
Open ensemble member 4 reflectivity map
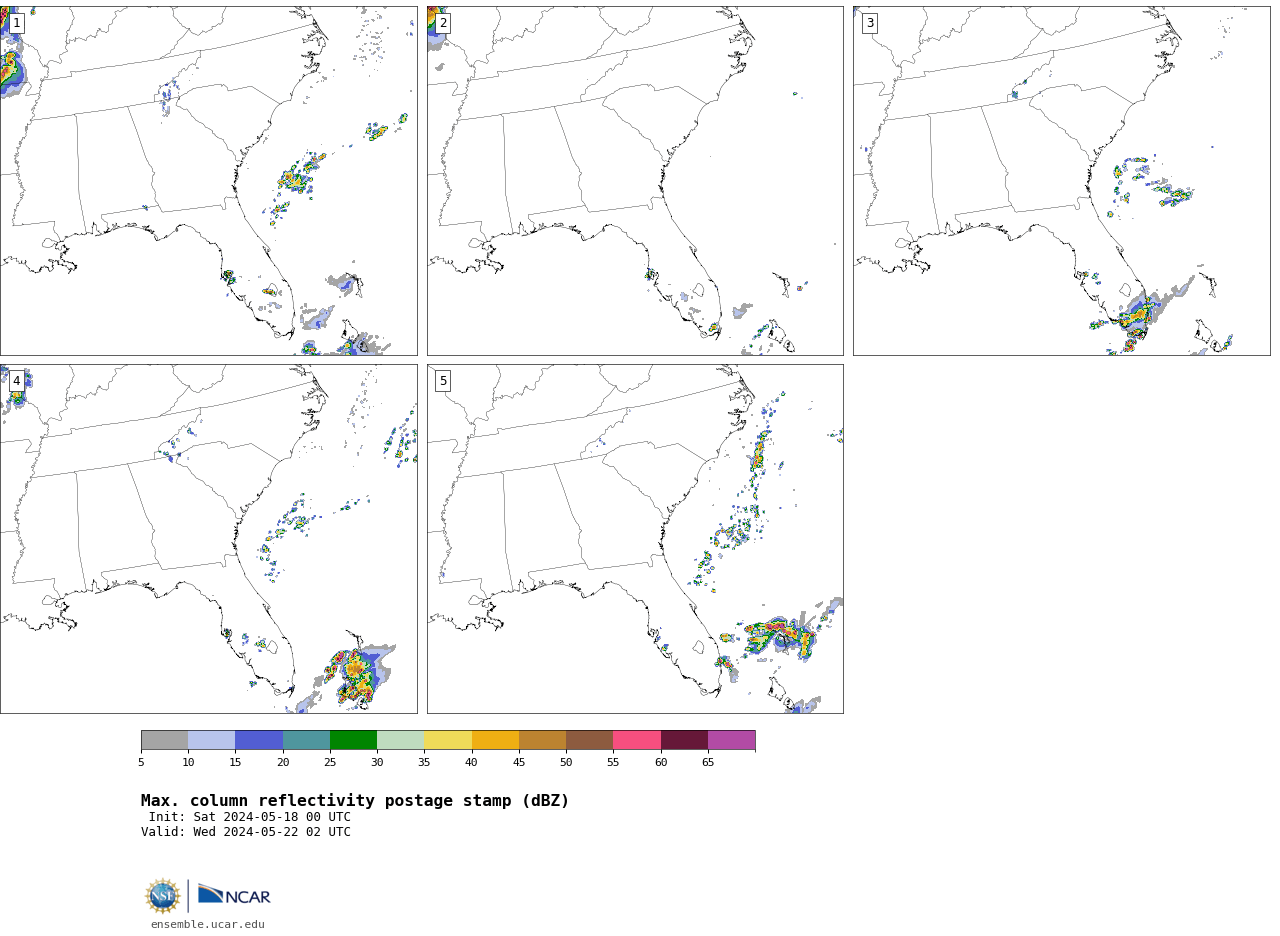point(208,539)
